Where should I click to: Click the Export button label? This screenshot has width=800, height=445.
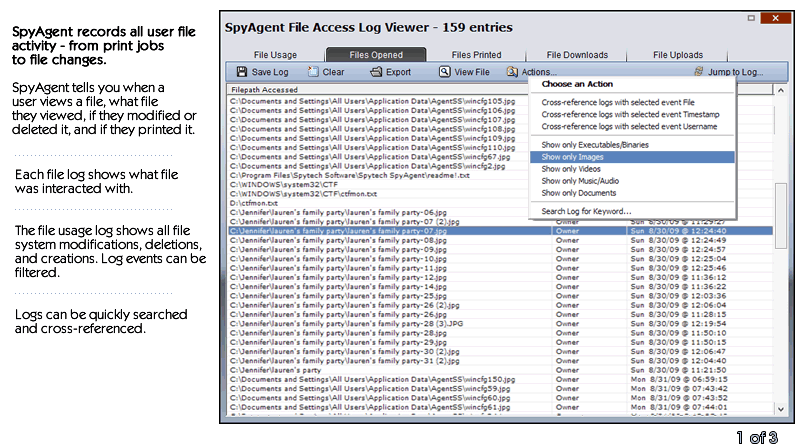(398, 72)
